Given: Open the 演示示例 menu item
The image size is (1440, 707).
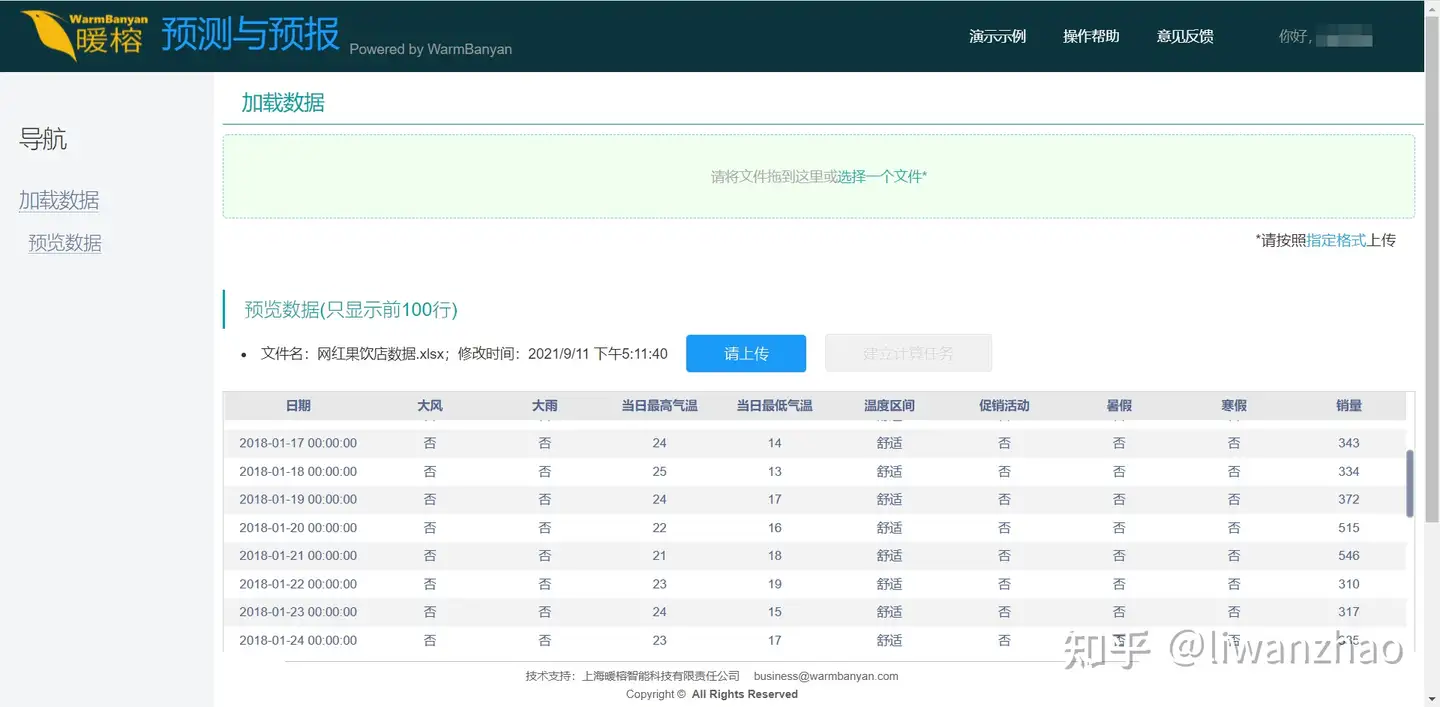Looking at the screenshot, I should tap(997, 36).
